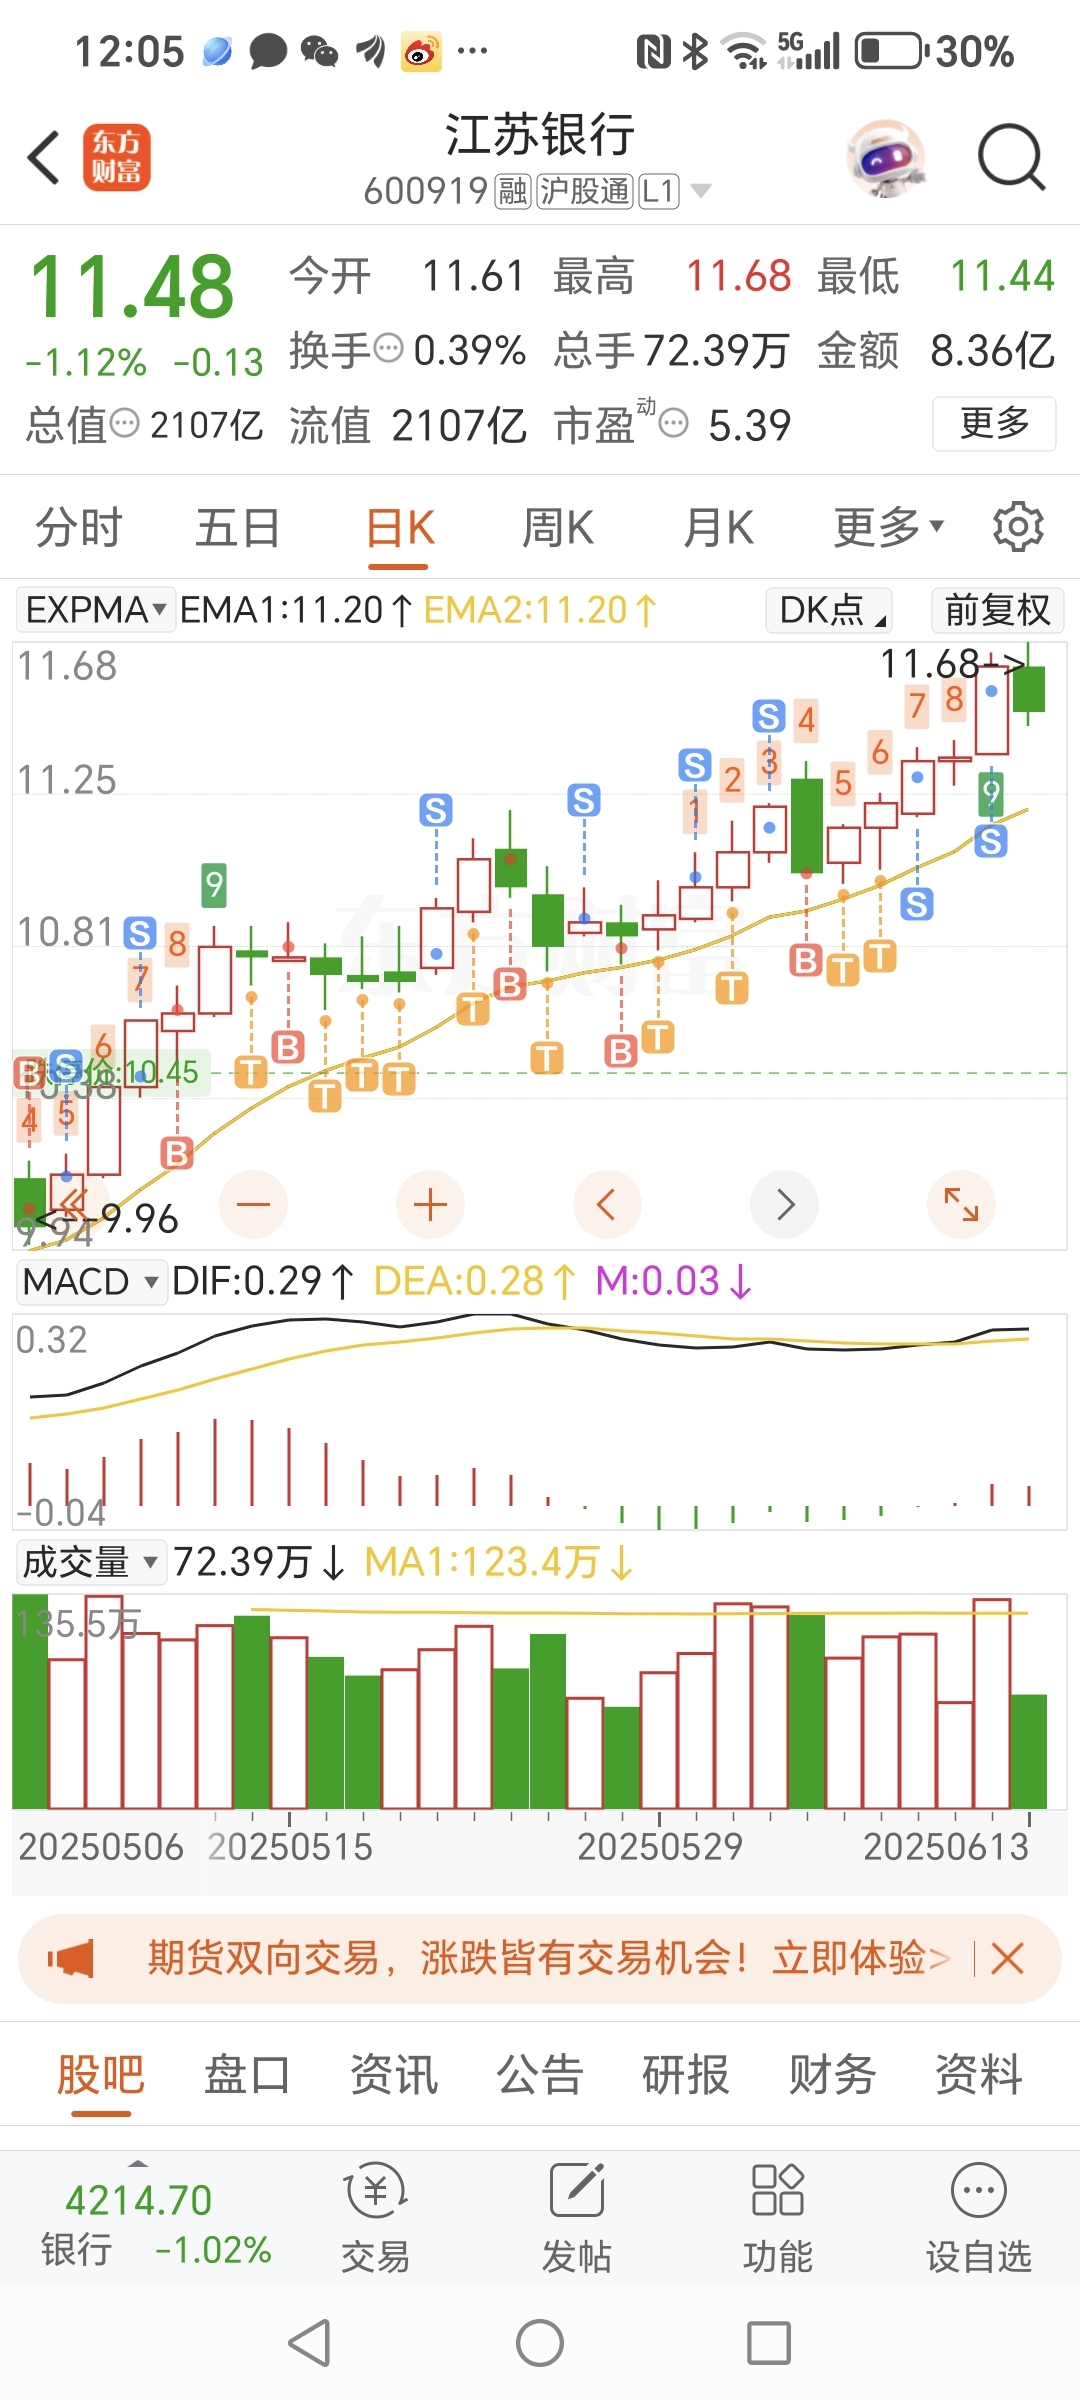1080x2400 pixels.
Task: Tap DIF:0.29 value label
Action: [x=262, y=1281]
